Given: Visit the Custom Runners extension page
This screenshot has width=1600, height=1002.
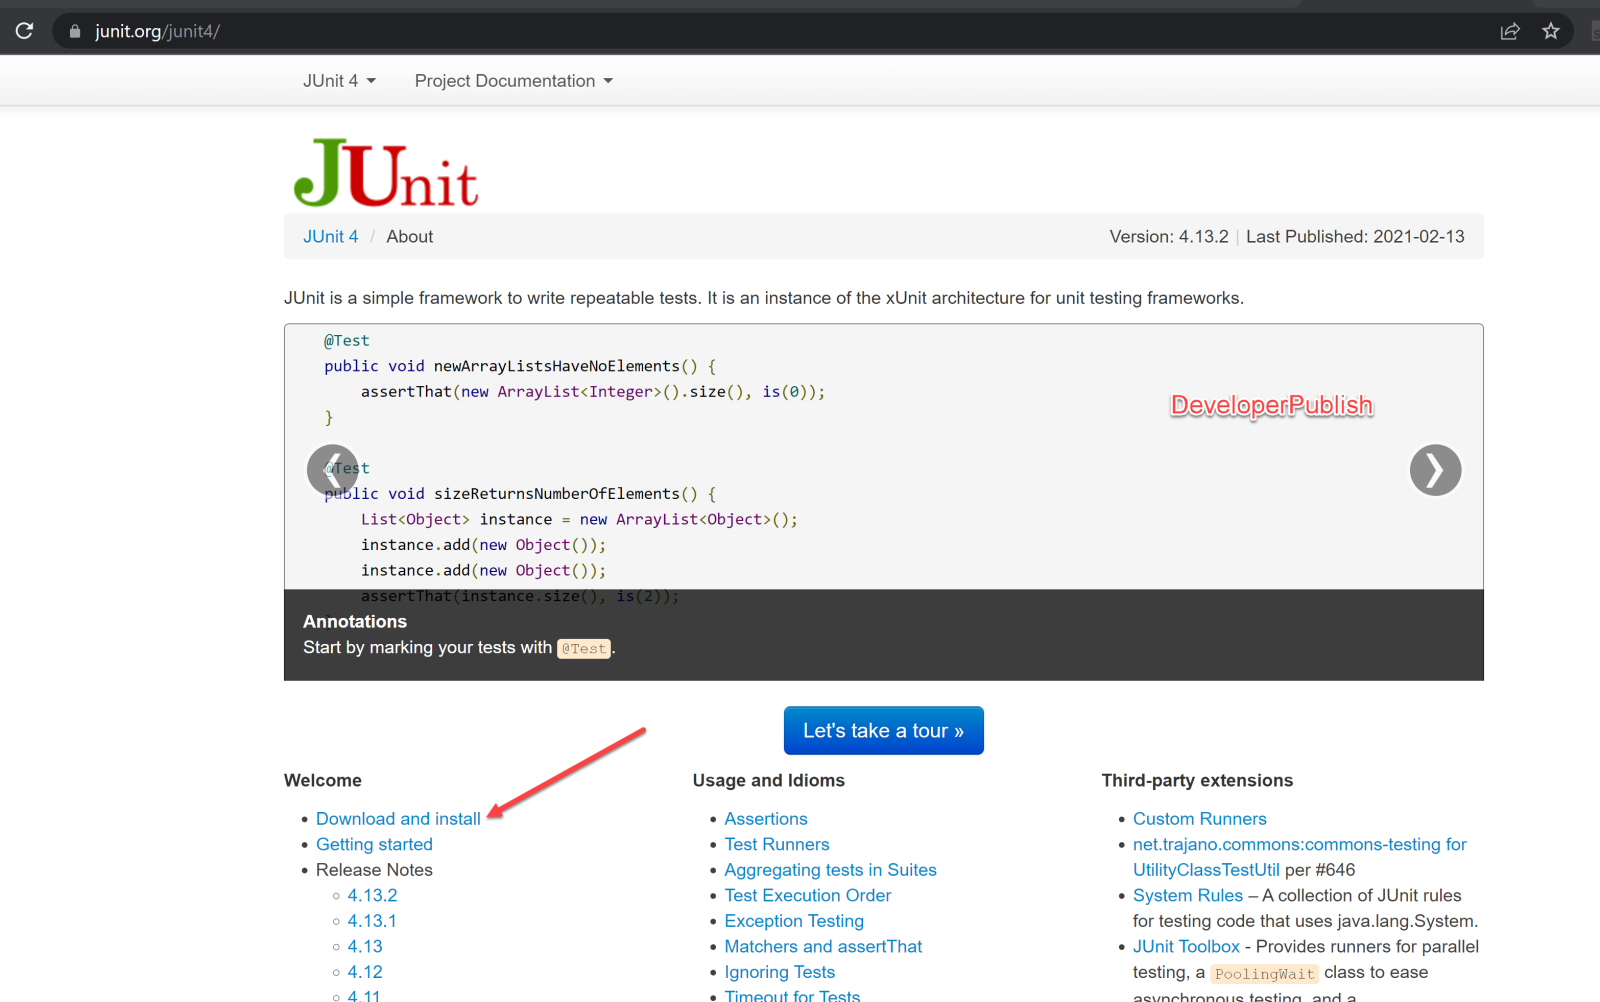Looking at the screenshot, I should pos(1200,818).
